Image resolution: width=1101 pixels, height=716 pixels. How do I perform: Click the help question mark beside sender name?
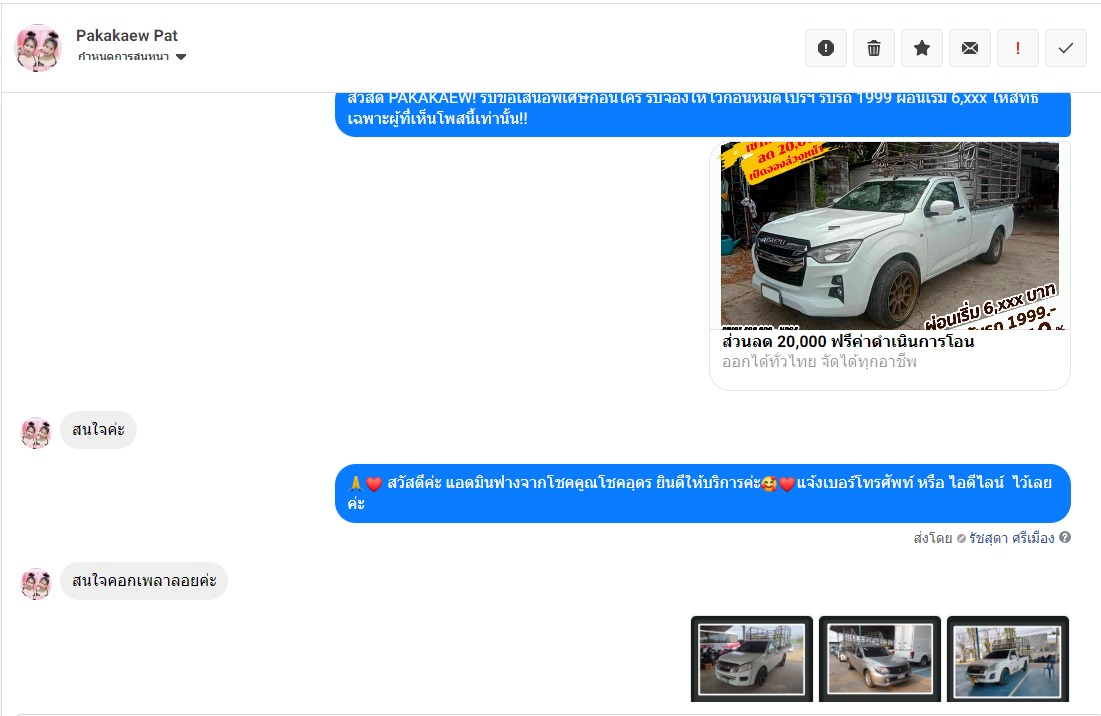pyautogui.click(x=1065, y=538)
